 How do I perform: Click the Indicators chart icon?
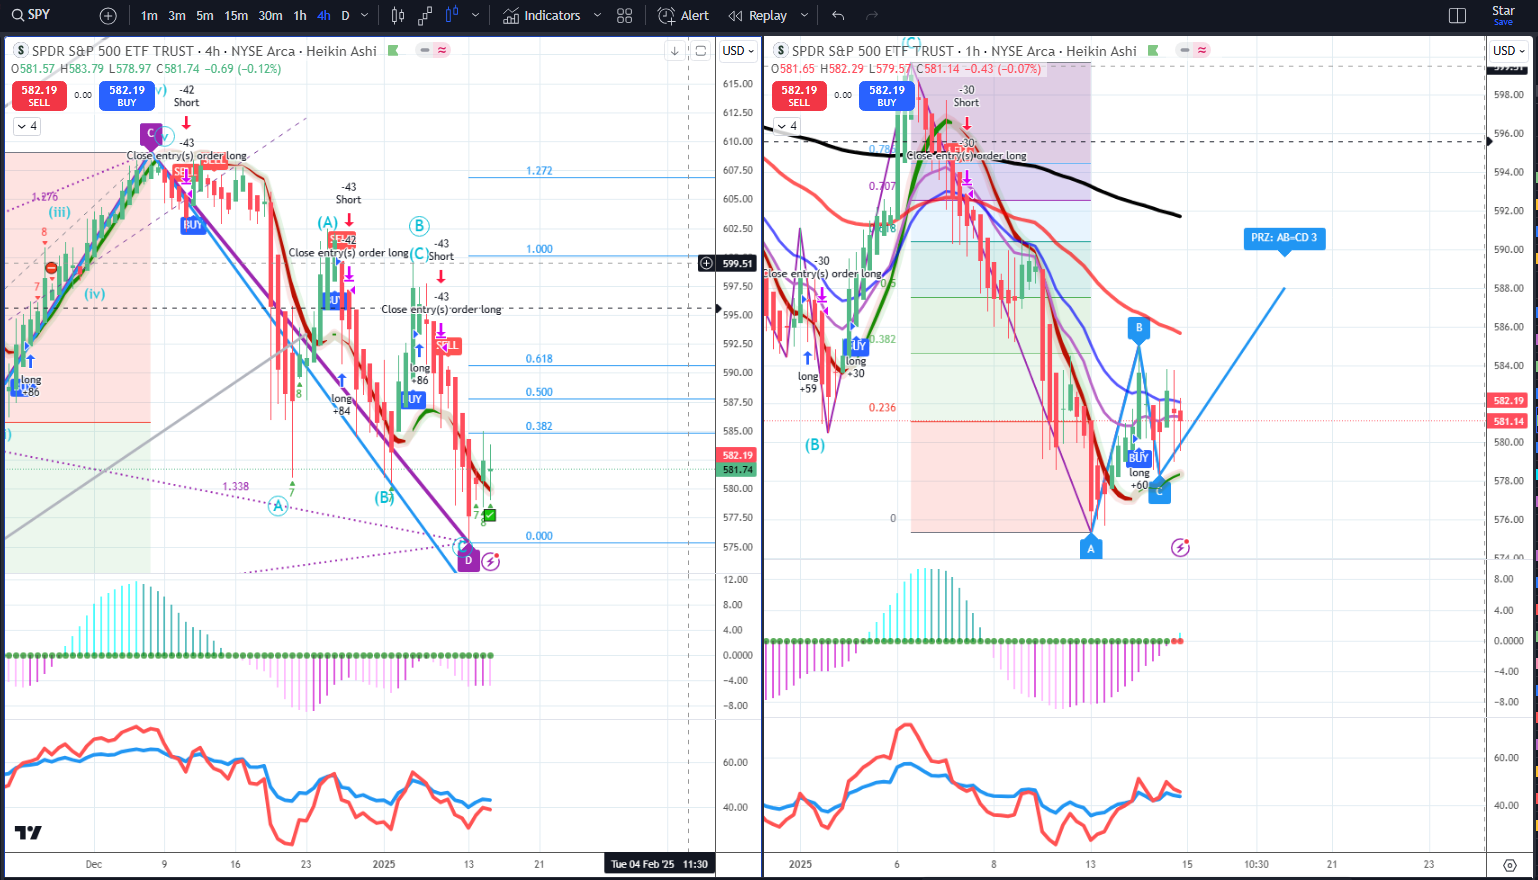coord(511,16)
